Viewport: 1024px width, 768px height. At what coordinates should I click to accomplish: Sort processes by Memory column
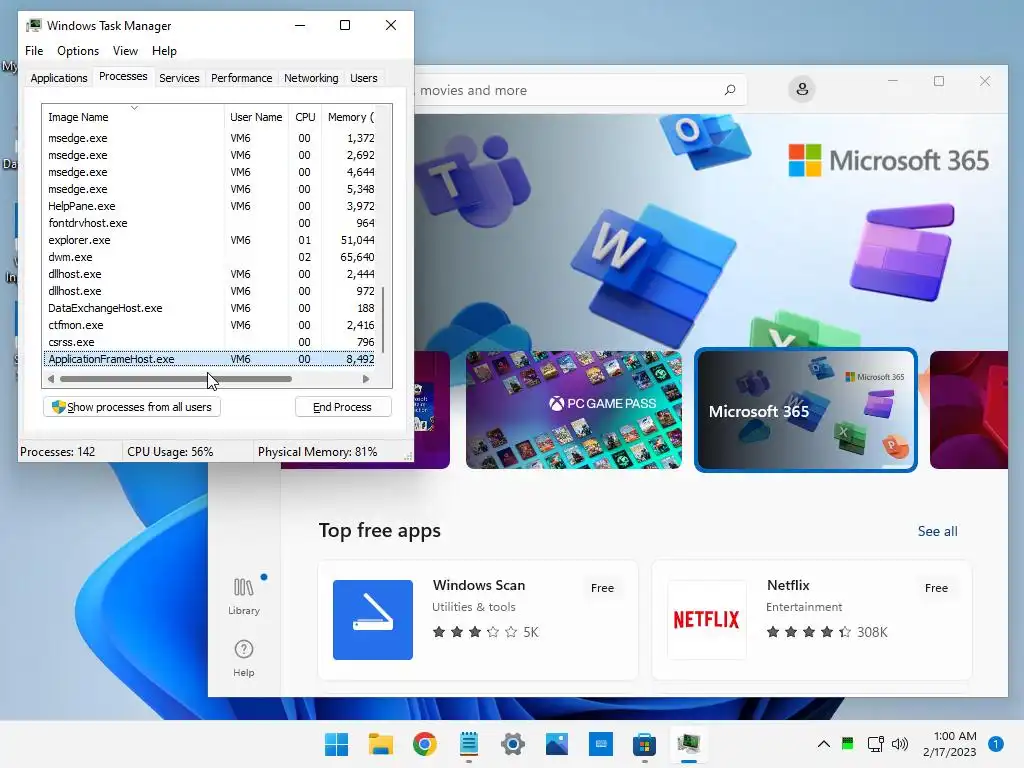(351, 117)
